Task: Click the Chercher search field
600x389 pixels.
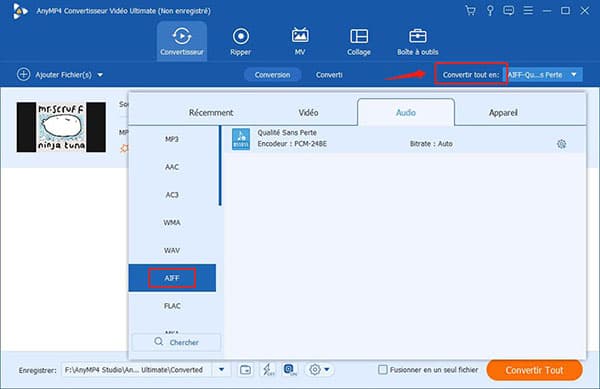Action: coord(176,342)
